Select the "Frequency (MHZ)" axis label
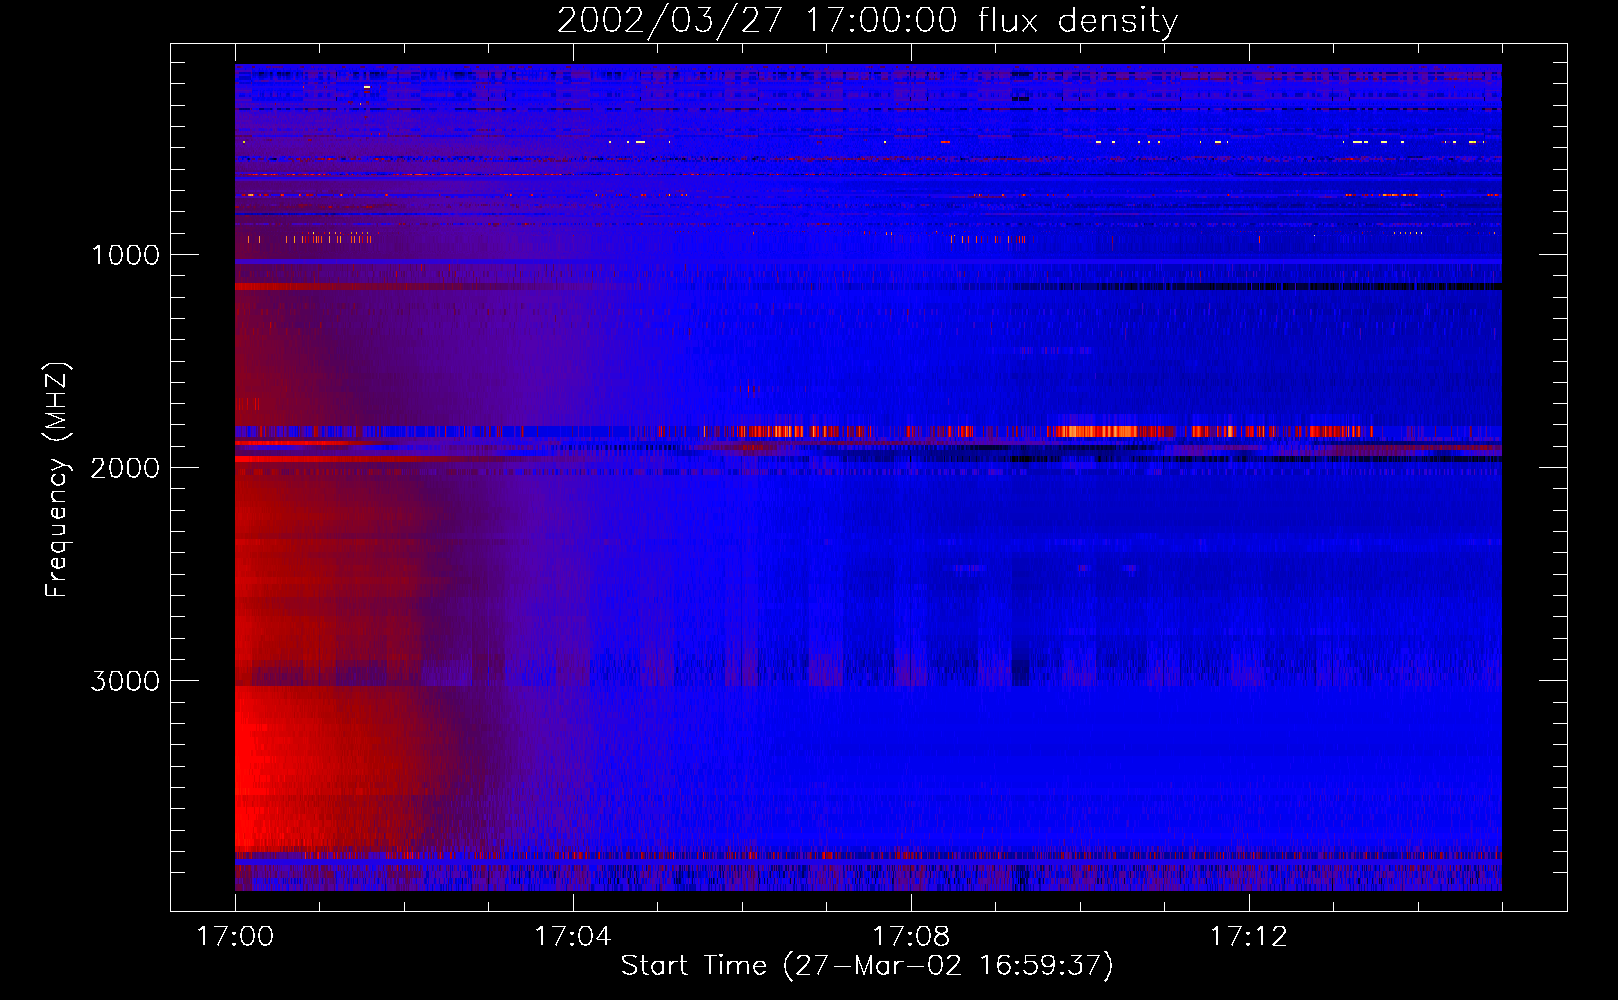Screen dimensions: 1618x1000 coord(57,480)
